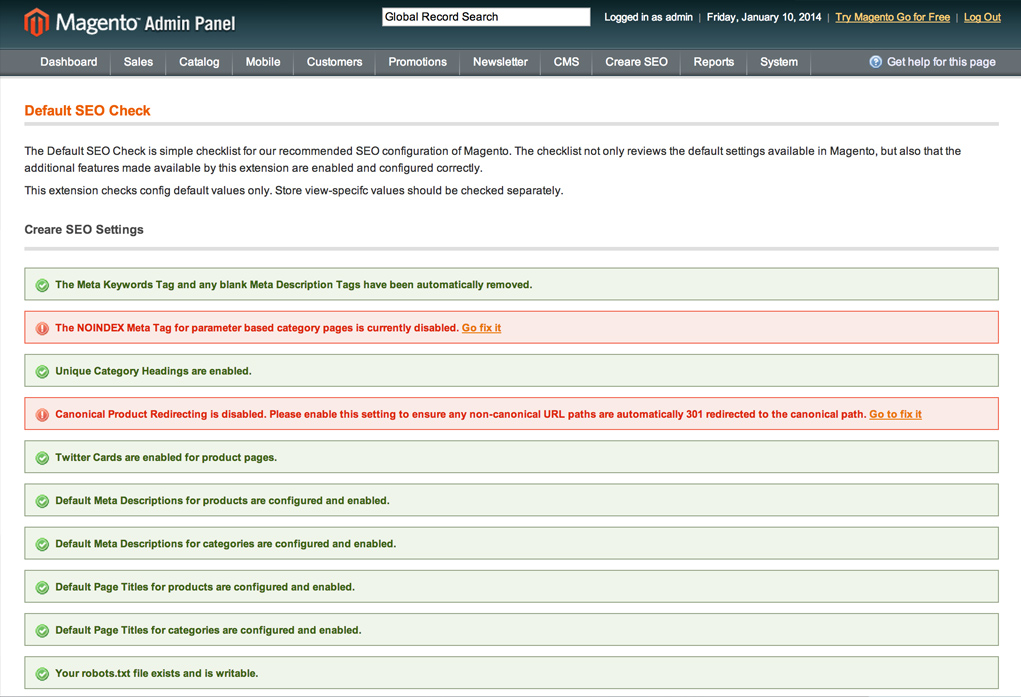Open the Dashboard menu
1021x697 pixels.
[x=68, y=62]
